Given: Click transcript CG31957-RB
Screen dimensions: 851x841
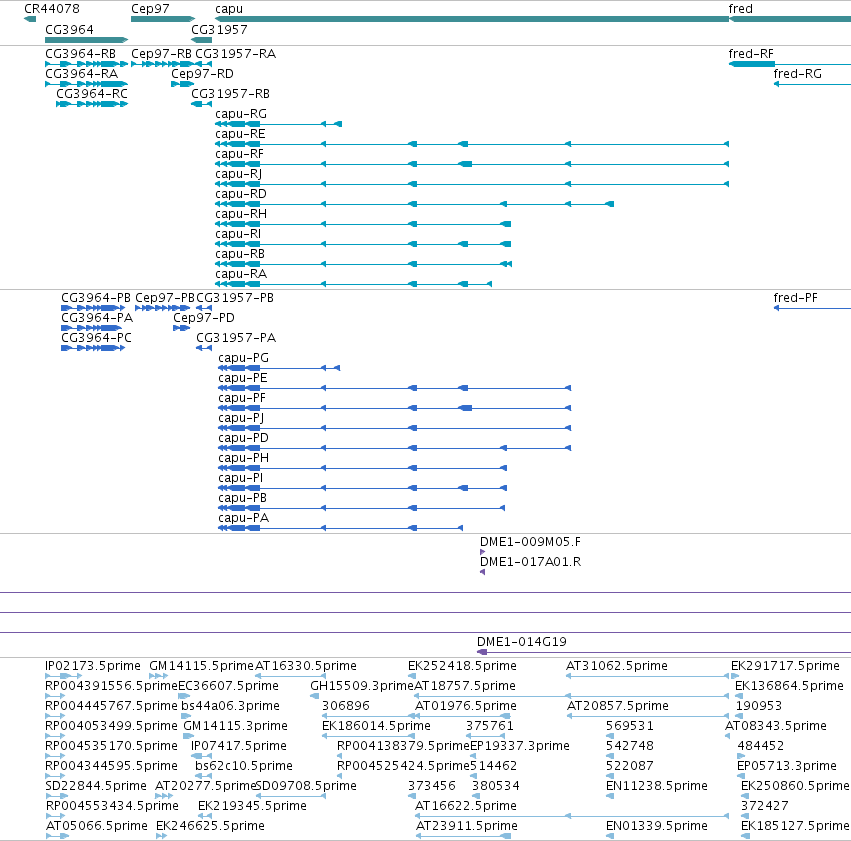Looking at the screenshot, I should coord(230,94).
